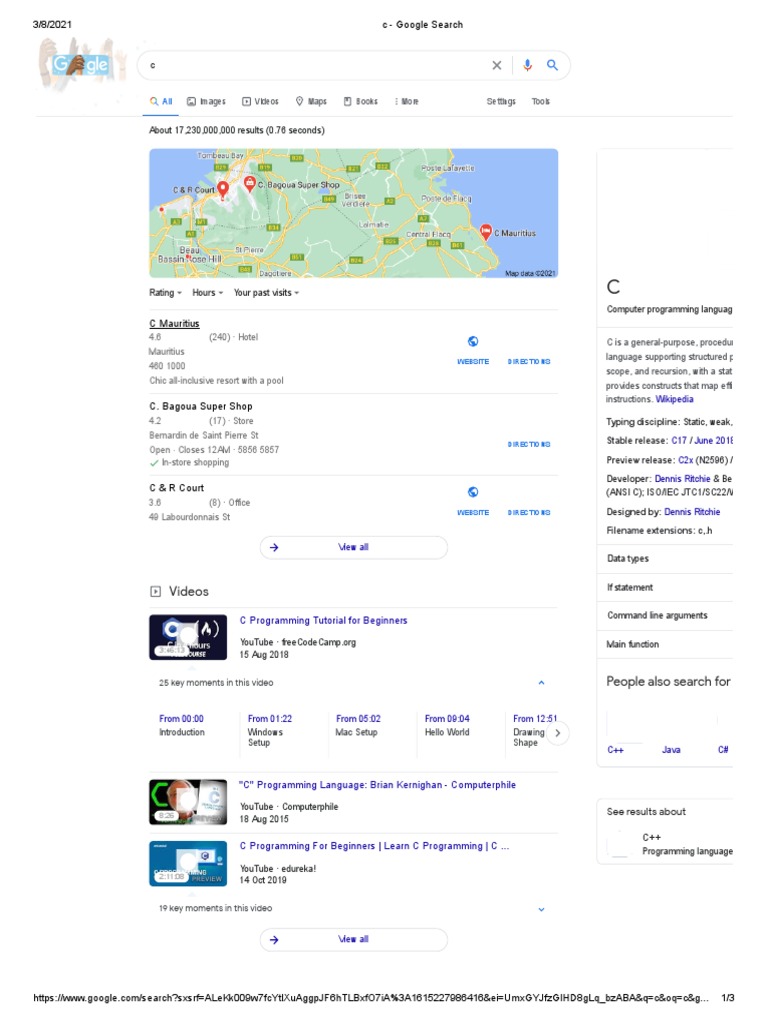
Task: Start voice search with the microphone icon
Action: pos(527,66)
